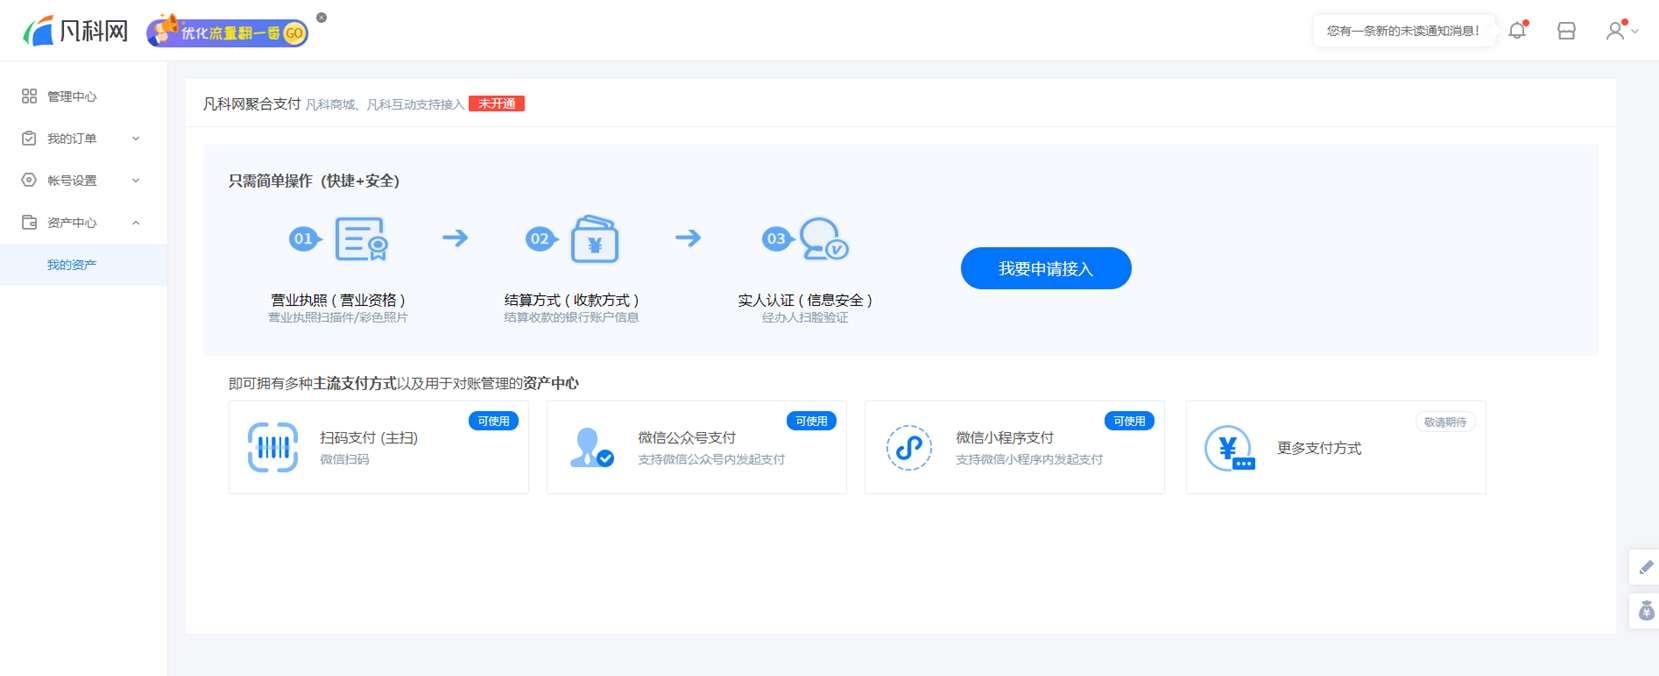Click the 微信公众号支付 person icon
The width and height of the screenshot is (1659, 676).
pos(590,447)
